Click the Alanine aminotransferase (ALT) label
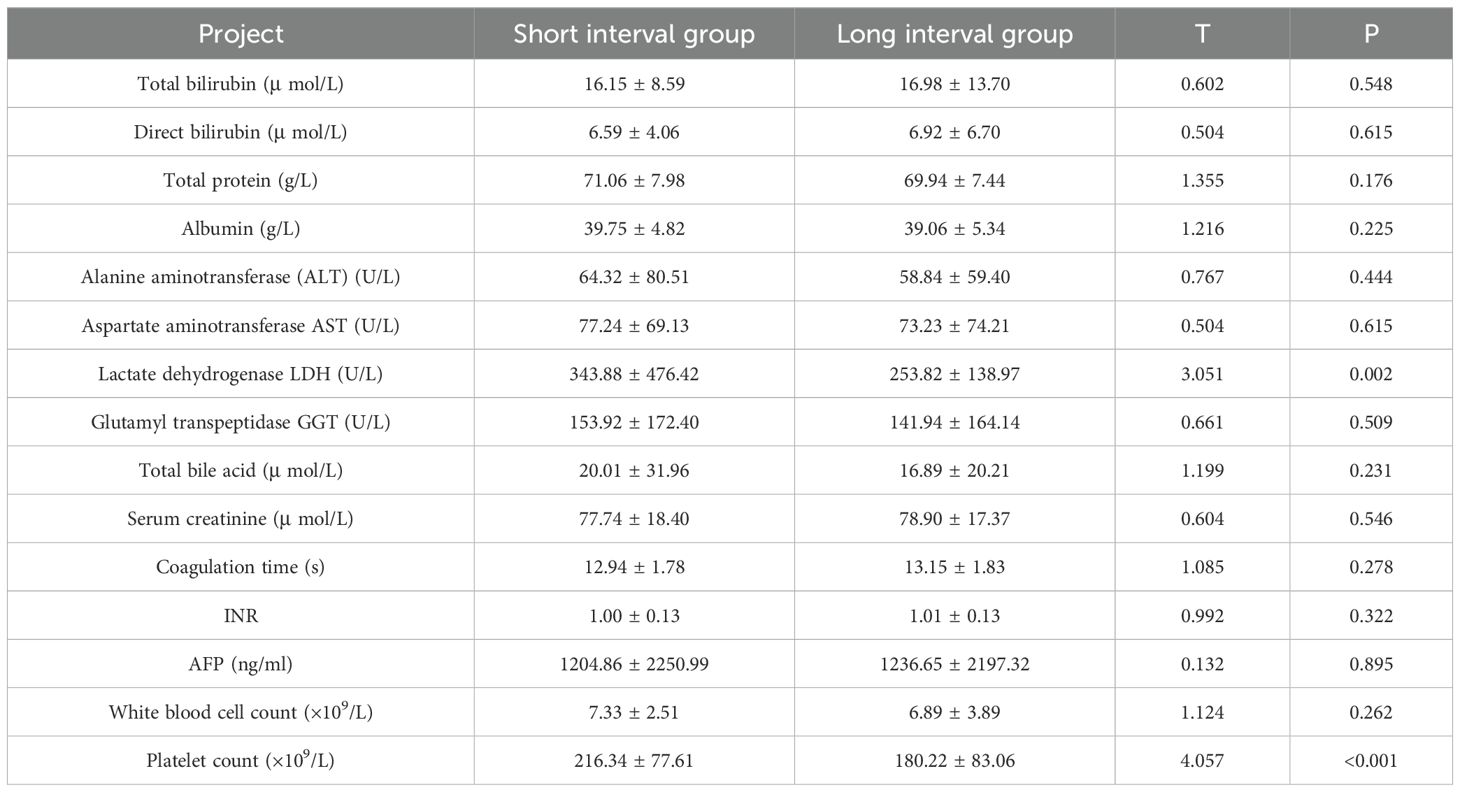 pyautogui.click(x=241, y=277)
